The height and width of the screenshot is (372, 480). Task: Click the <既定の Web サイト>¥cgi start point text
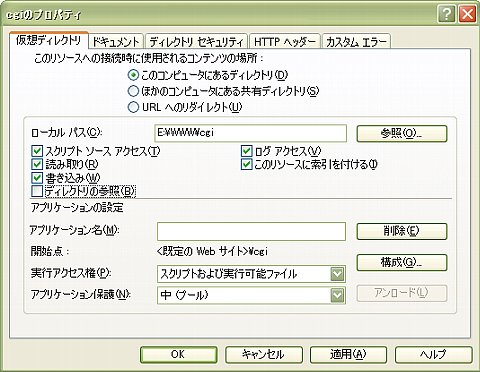212,251
